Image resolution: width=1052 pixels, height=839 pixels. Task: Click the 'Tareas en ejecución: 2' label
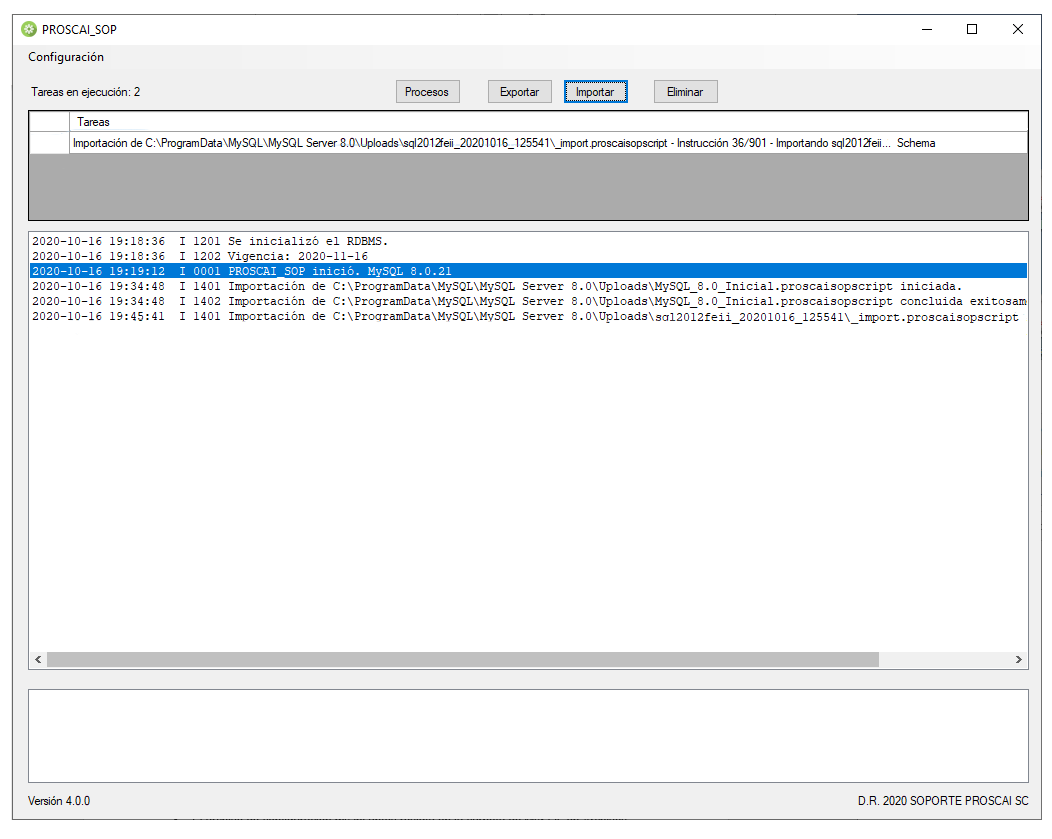(86, 92)
